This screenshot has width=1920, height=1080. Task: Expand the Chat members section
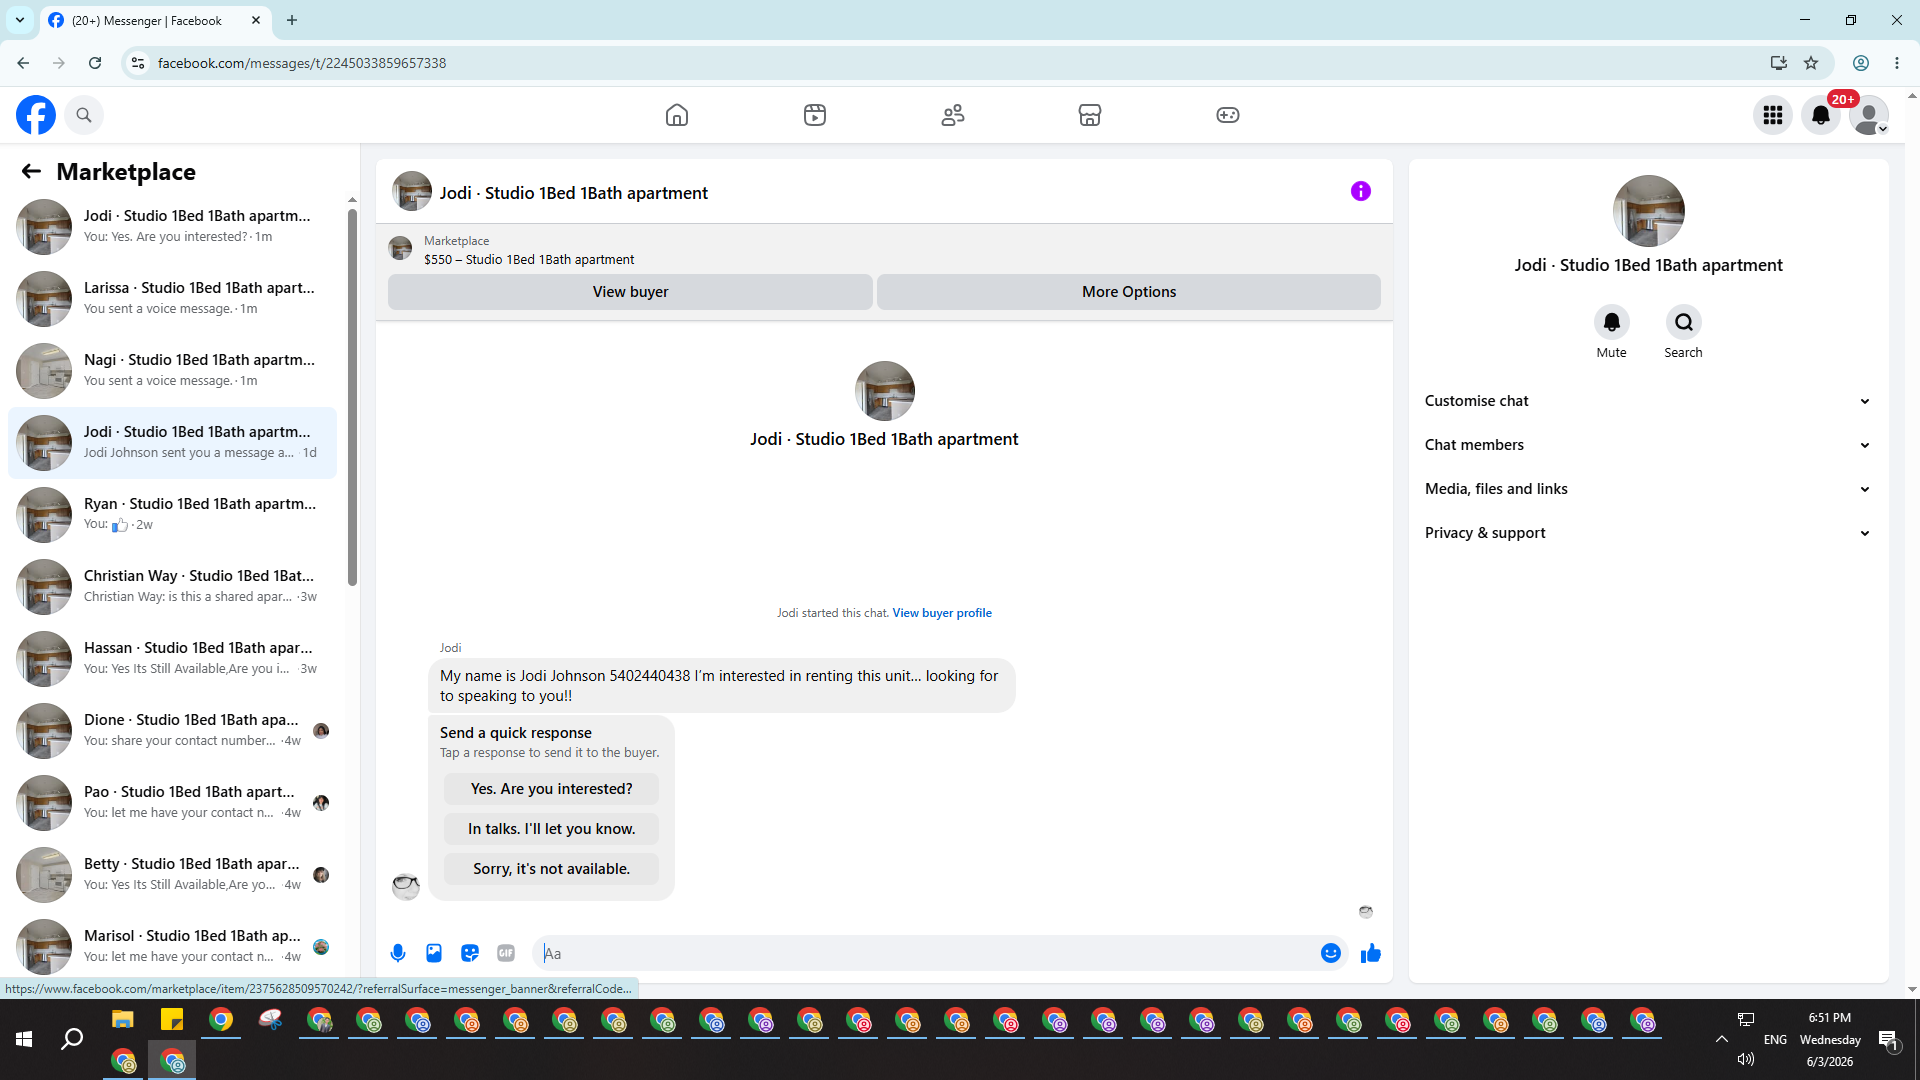click(x=1648, y=445)
